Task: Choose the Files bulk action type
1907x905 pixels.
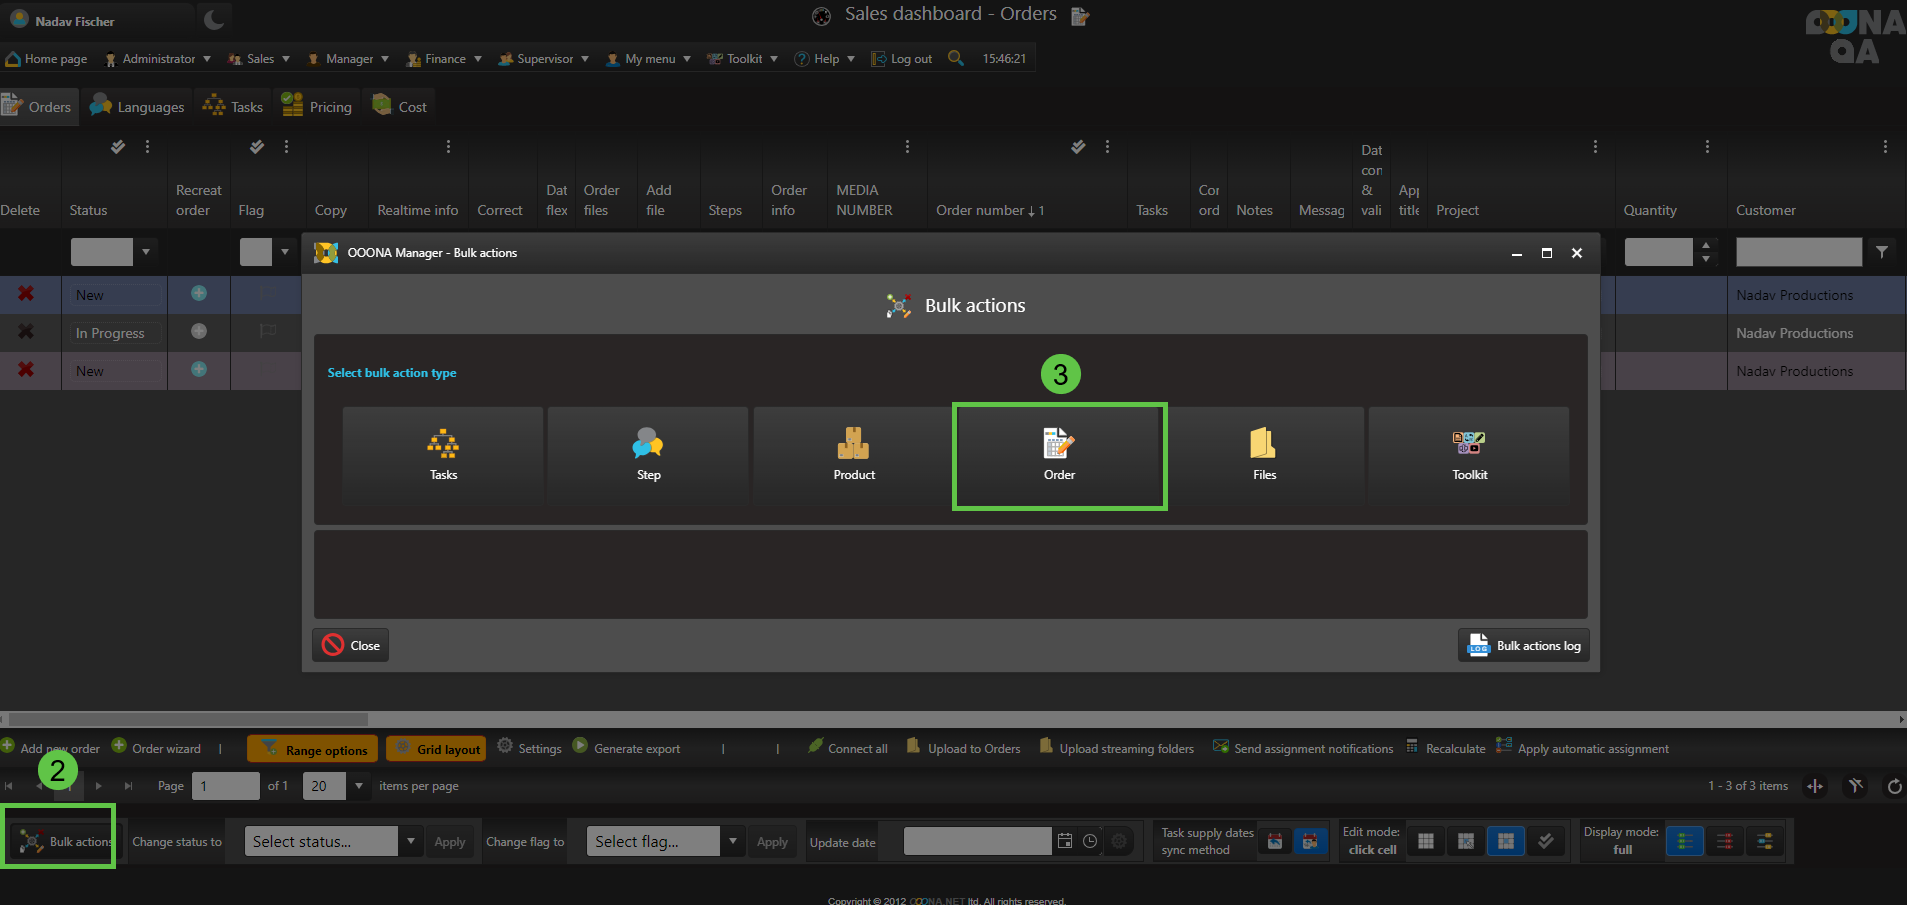Action: point(1264,455)
